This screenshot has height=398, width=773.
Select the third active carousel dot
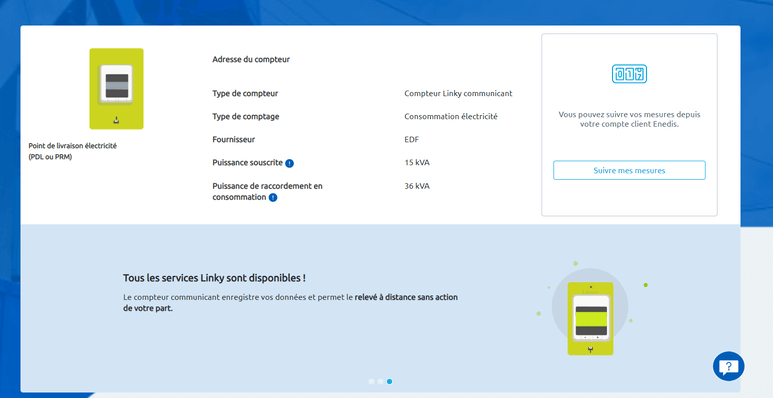point(389,381)
